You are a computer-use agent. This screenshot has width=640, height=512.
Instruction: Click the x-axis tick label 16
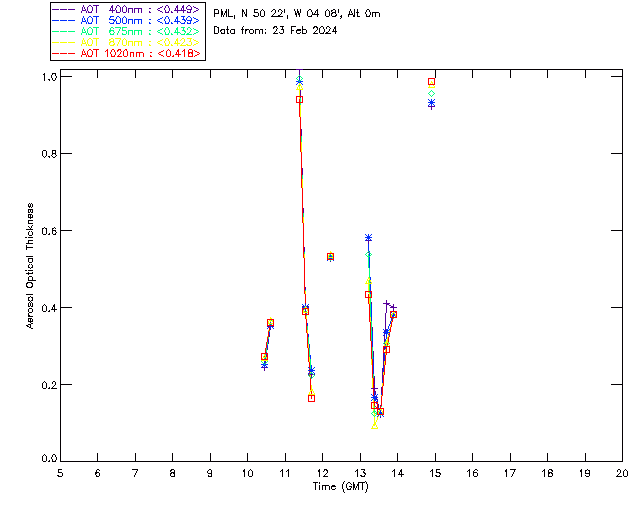[x=473, y=473]
